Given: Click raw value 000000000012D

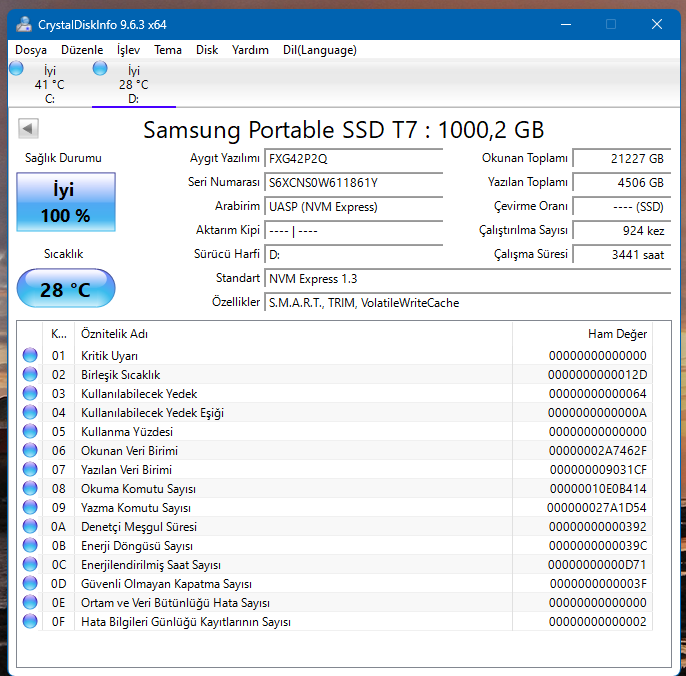Looking at the screenshot, I should (x=598, y=375).
